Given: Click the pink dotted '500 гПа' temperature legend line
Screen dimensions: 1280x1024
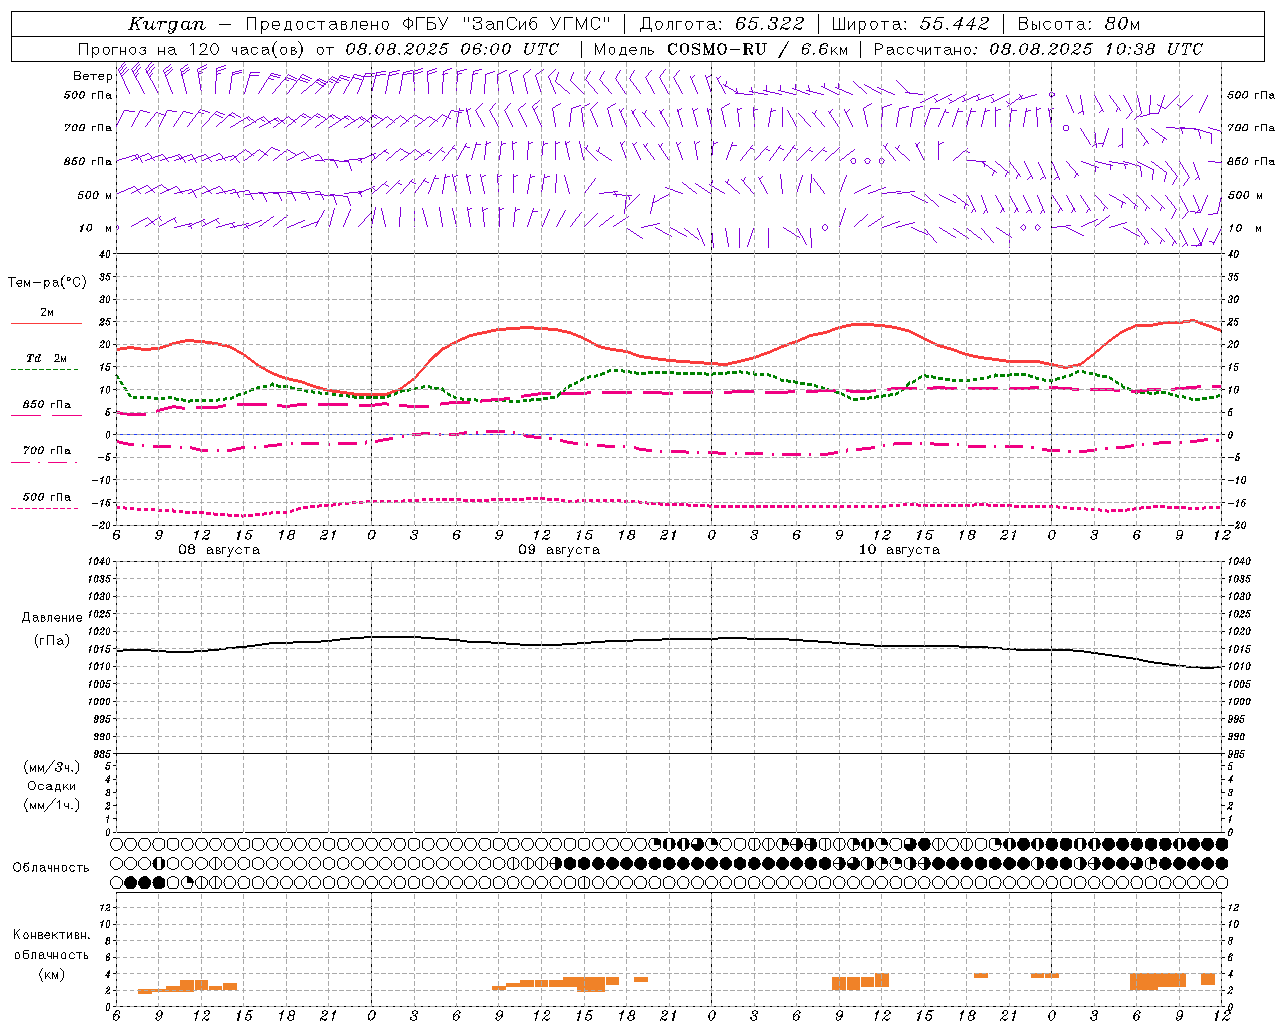Looking at the screenshot, I should click(44, 508).
